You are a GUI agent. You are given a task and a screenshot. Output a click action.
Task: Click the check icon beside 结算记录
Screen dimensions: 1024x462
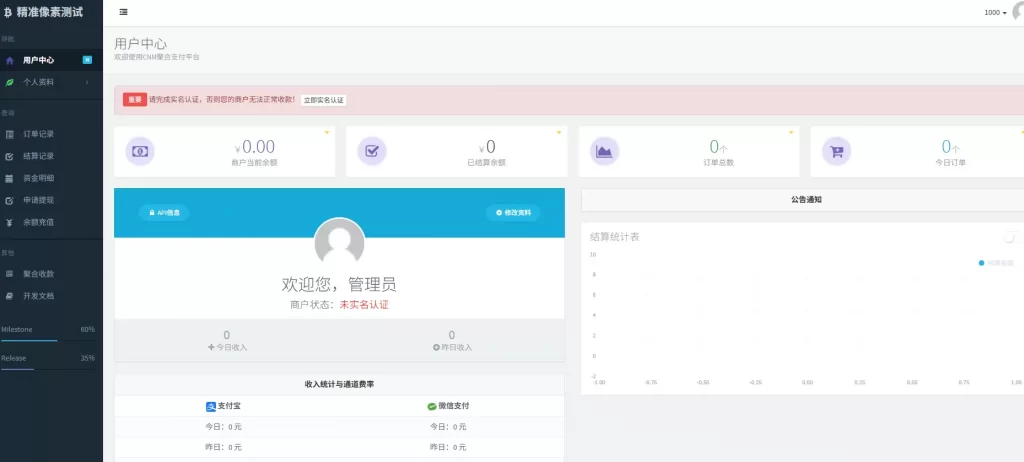(x=9, y=156)
